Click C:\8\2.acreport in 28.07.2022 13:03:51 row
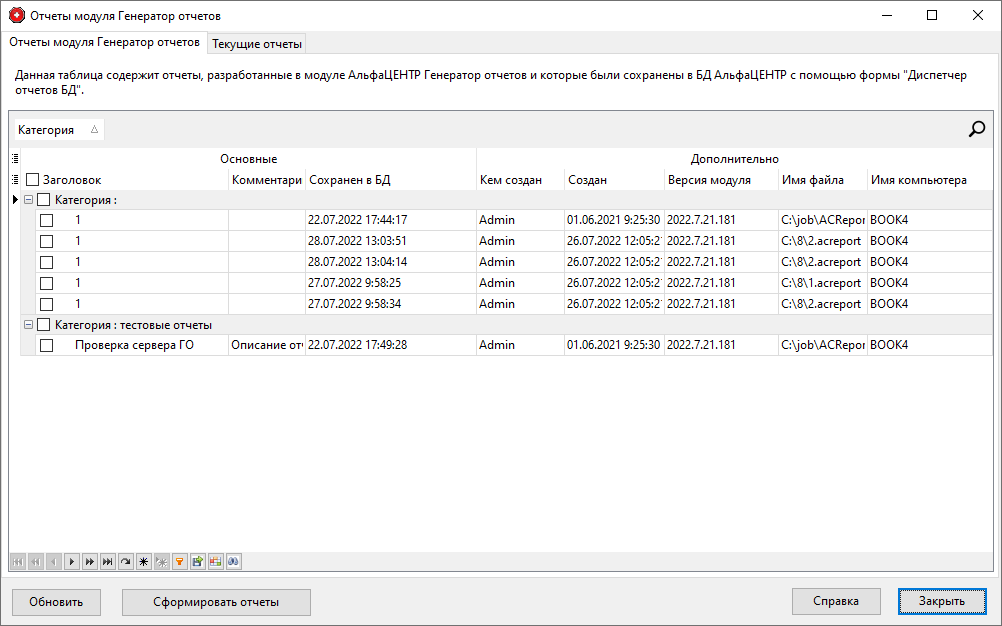The image size is (1002, 626). pos(822,241)
